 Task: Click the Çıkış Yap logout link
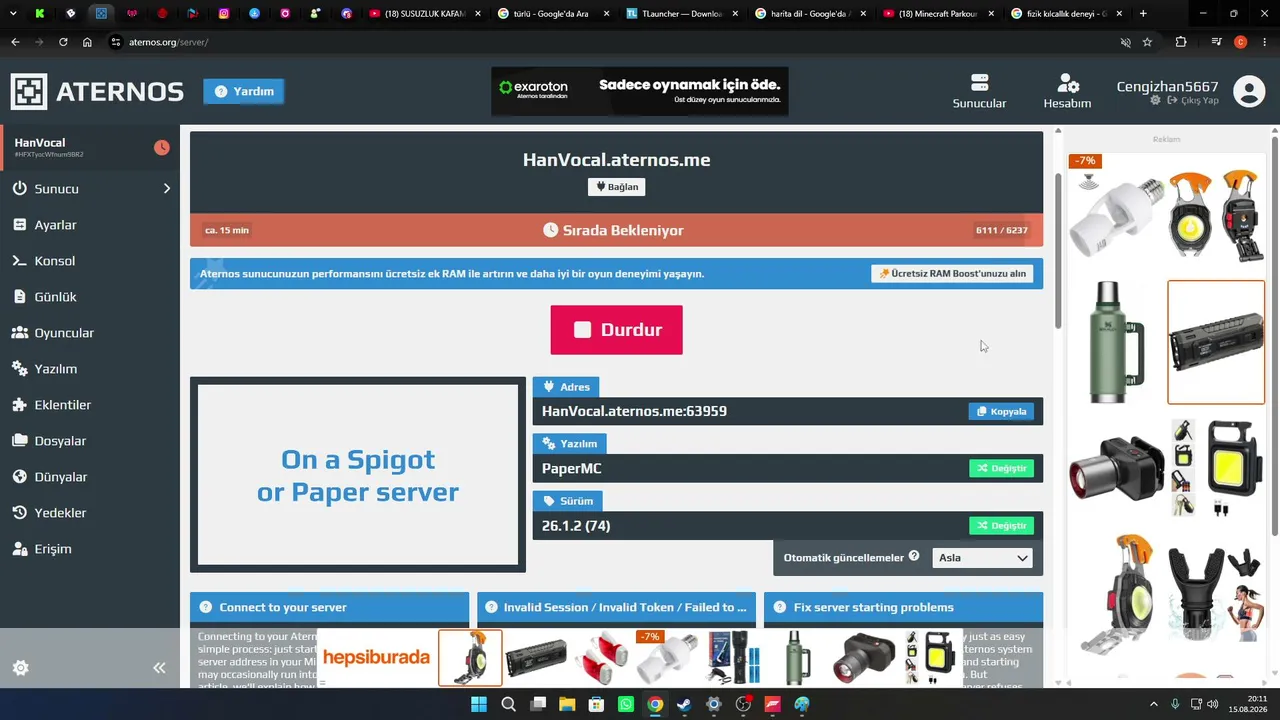click(x=1193, y=101)
